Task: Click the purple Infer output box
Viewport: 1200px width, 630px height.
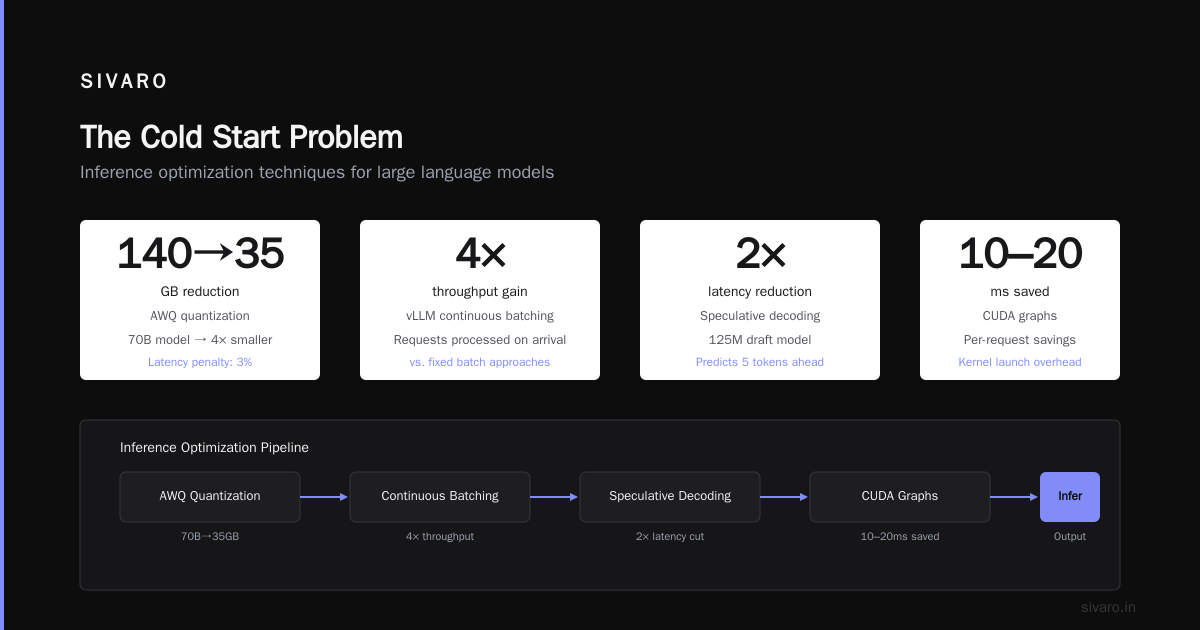Action: 1070,497
